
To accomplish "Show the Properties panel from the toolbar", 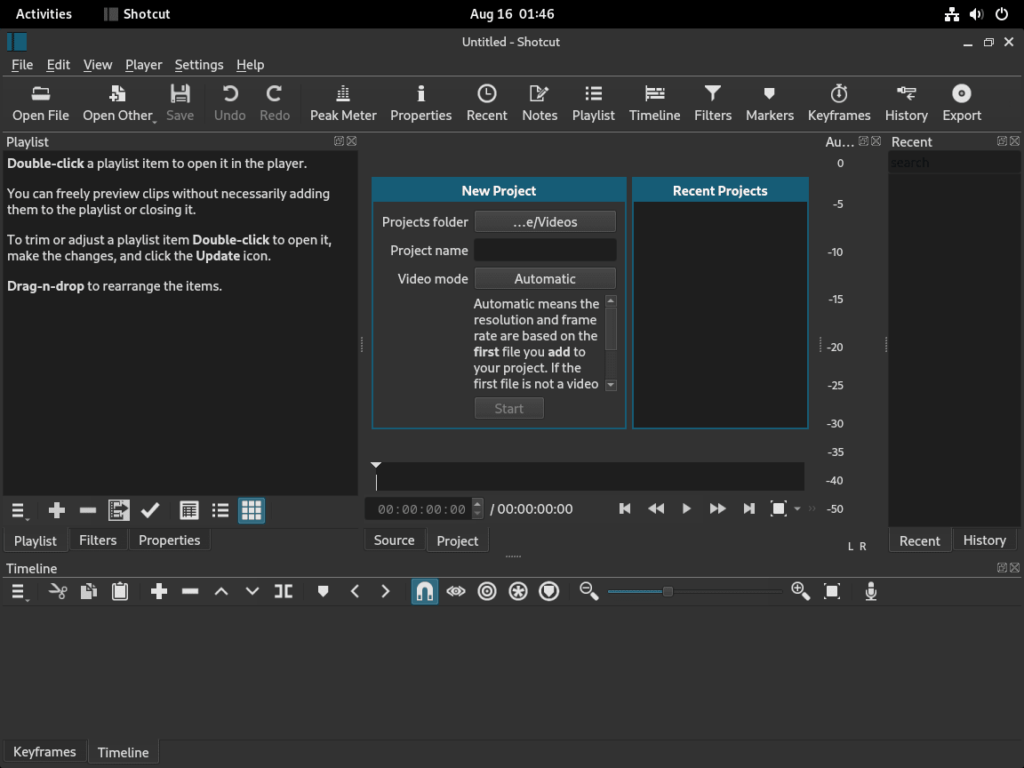I will click(x=421, y=103).
